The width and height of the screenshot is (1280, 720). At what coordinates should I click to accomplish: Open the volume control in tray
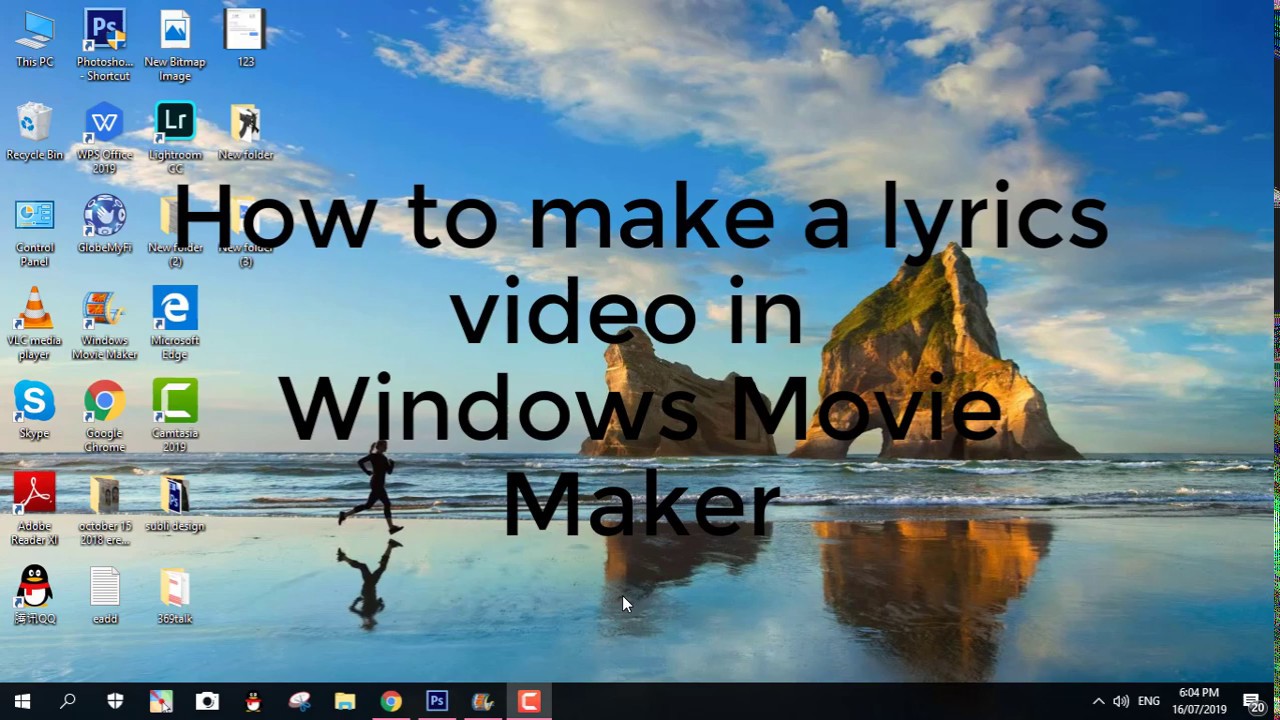1121,701
